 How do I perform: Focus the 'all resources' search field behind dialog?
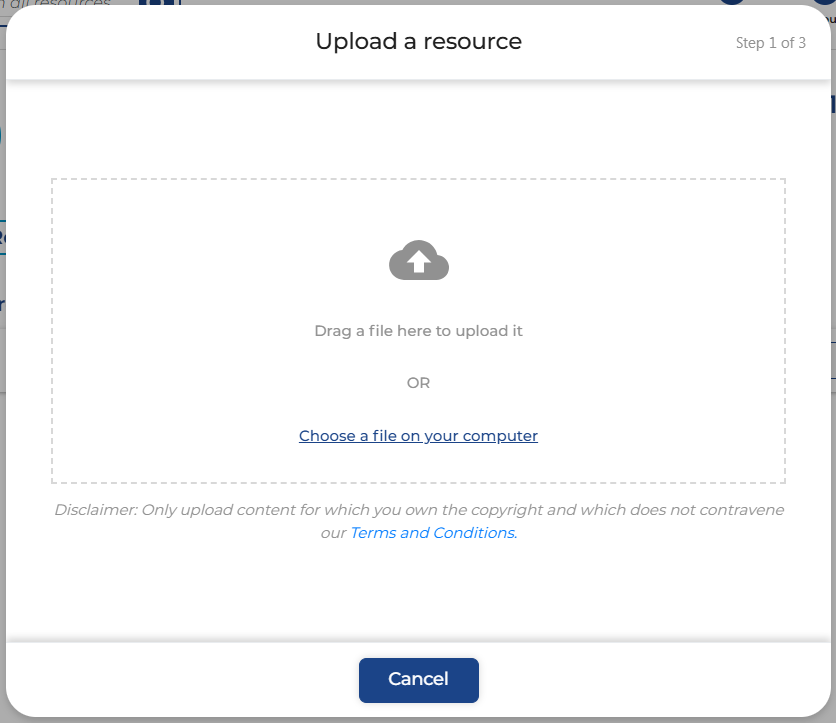60,4
